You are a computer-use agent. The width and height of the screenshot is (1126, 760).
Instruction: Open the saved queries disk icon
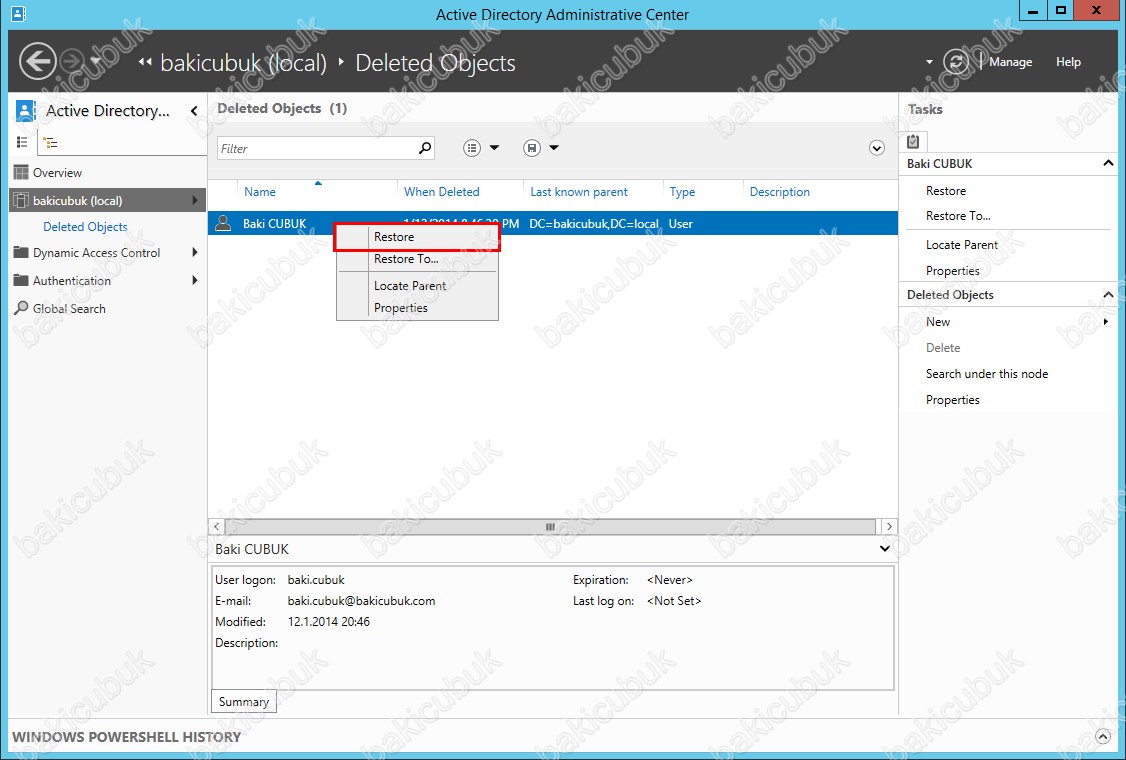pyautogui.click(x=531, y=148)
